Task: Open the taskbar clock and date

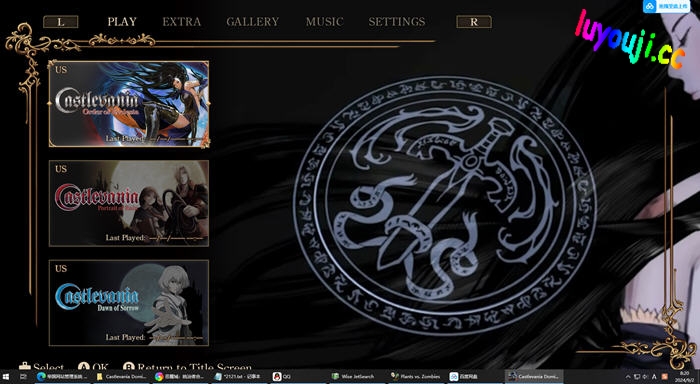Action: (x=684, y=376)
